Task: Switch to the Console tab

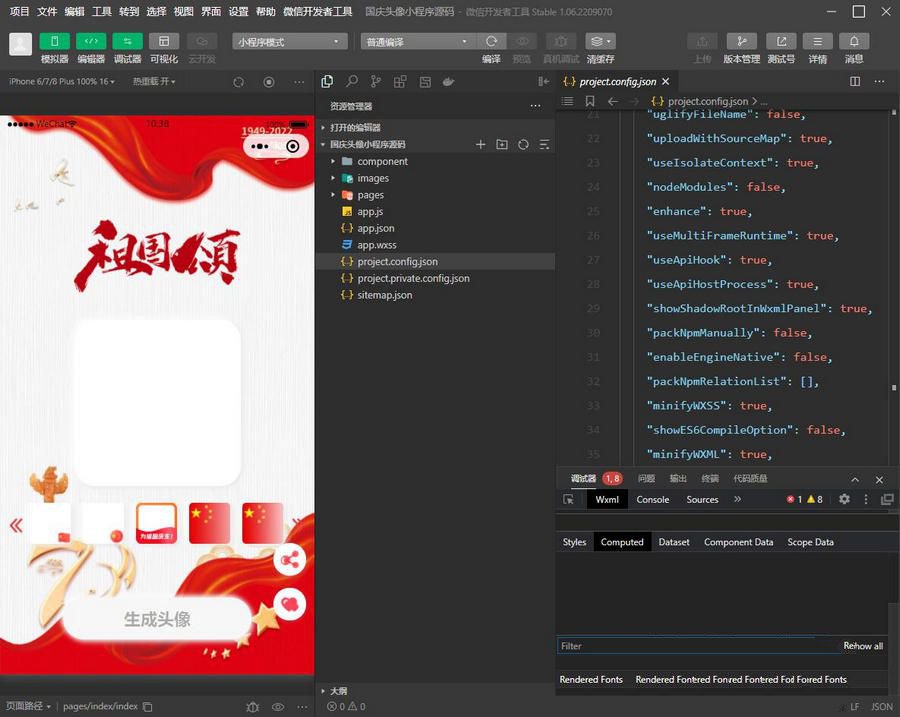Action: pyautogui.click(x=653, y=499)
